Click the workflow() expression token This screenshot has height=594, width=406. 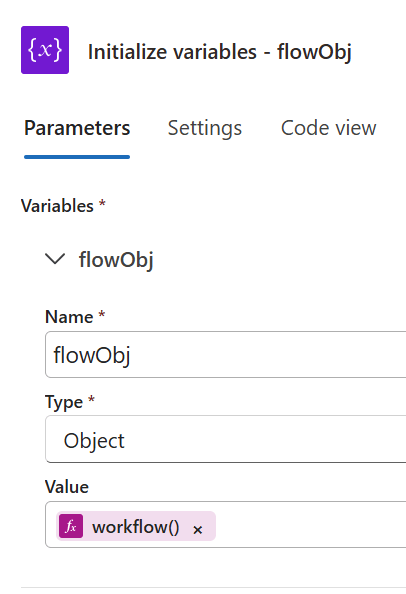tap(136, 526)
